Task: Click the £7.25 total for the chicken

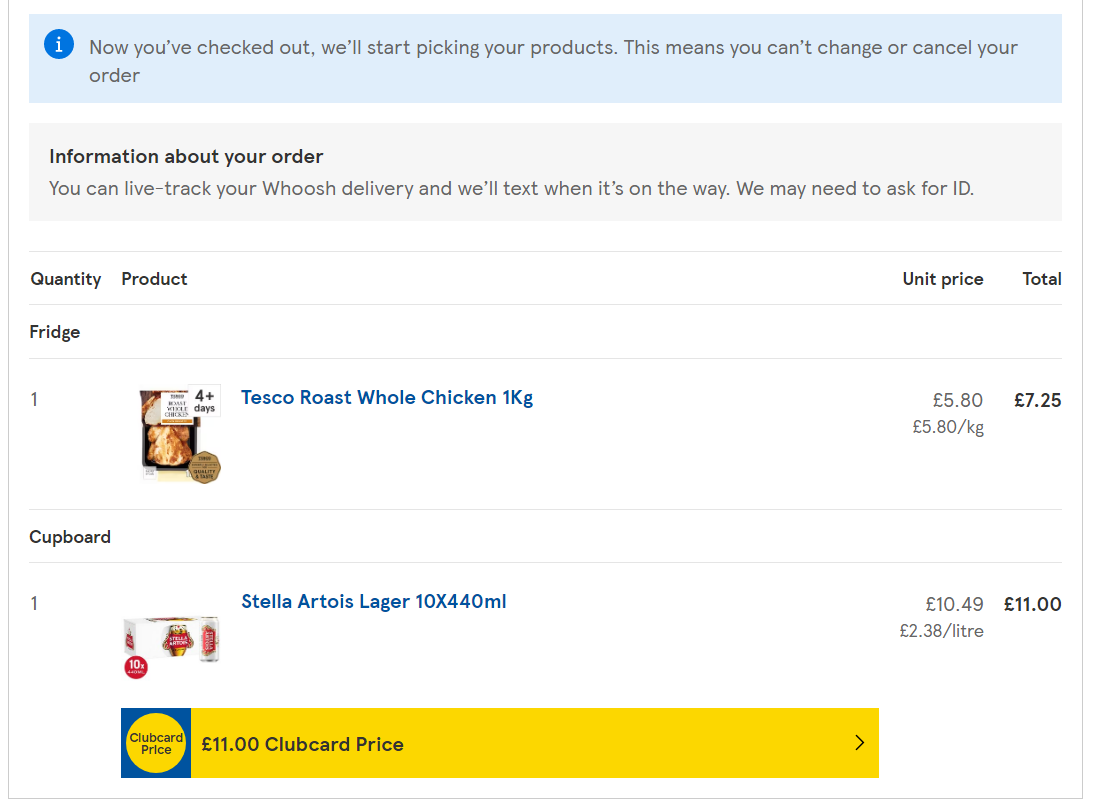Action: 1037,401
